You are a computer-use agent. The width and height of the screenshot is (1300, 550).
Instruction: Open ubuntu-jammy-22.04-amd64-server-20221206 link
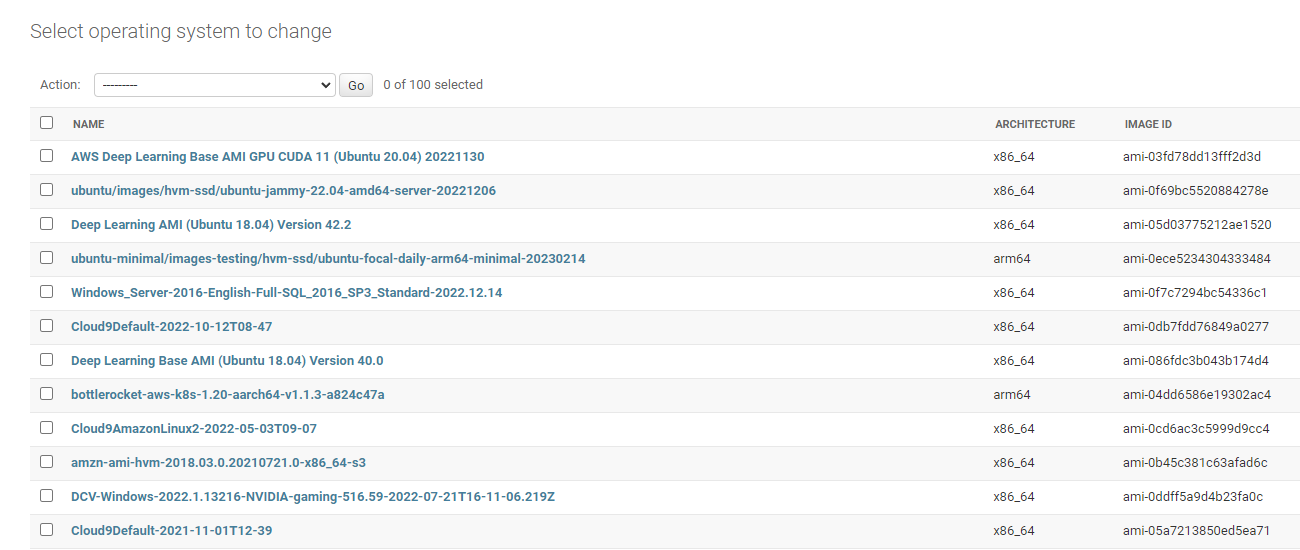pyautogui.click(x=283, y=191)
